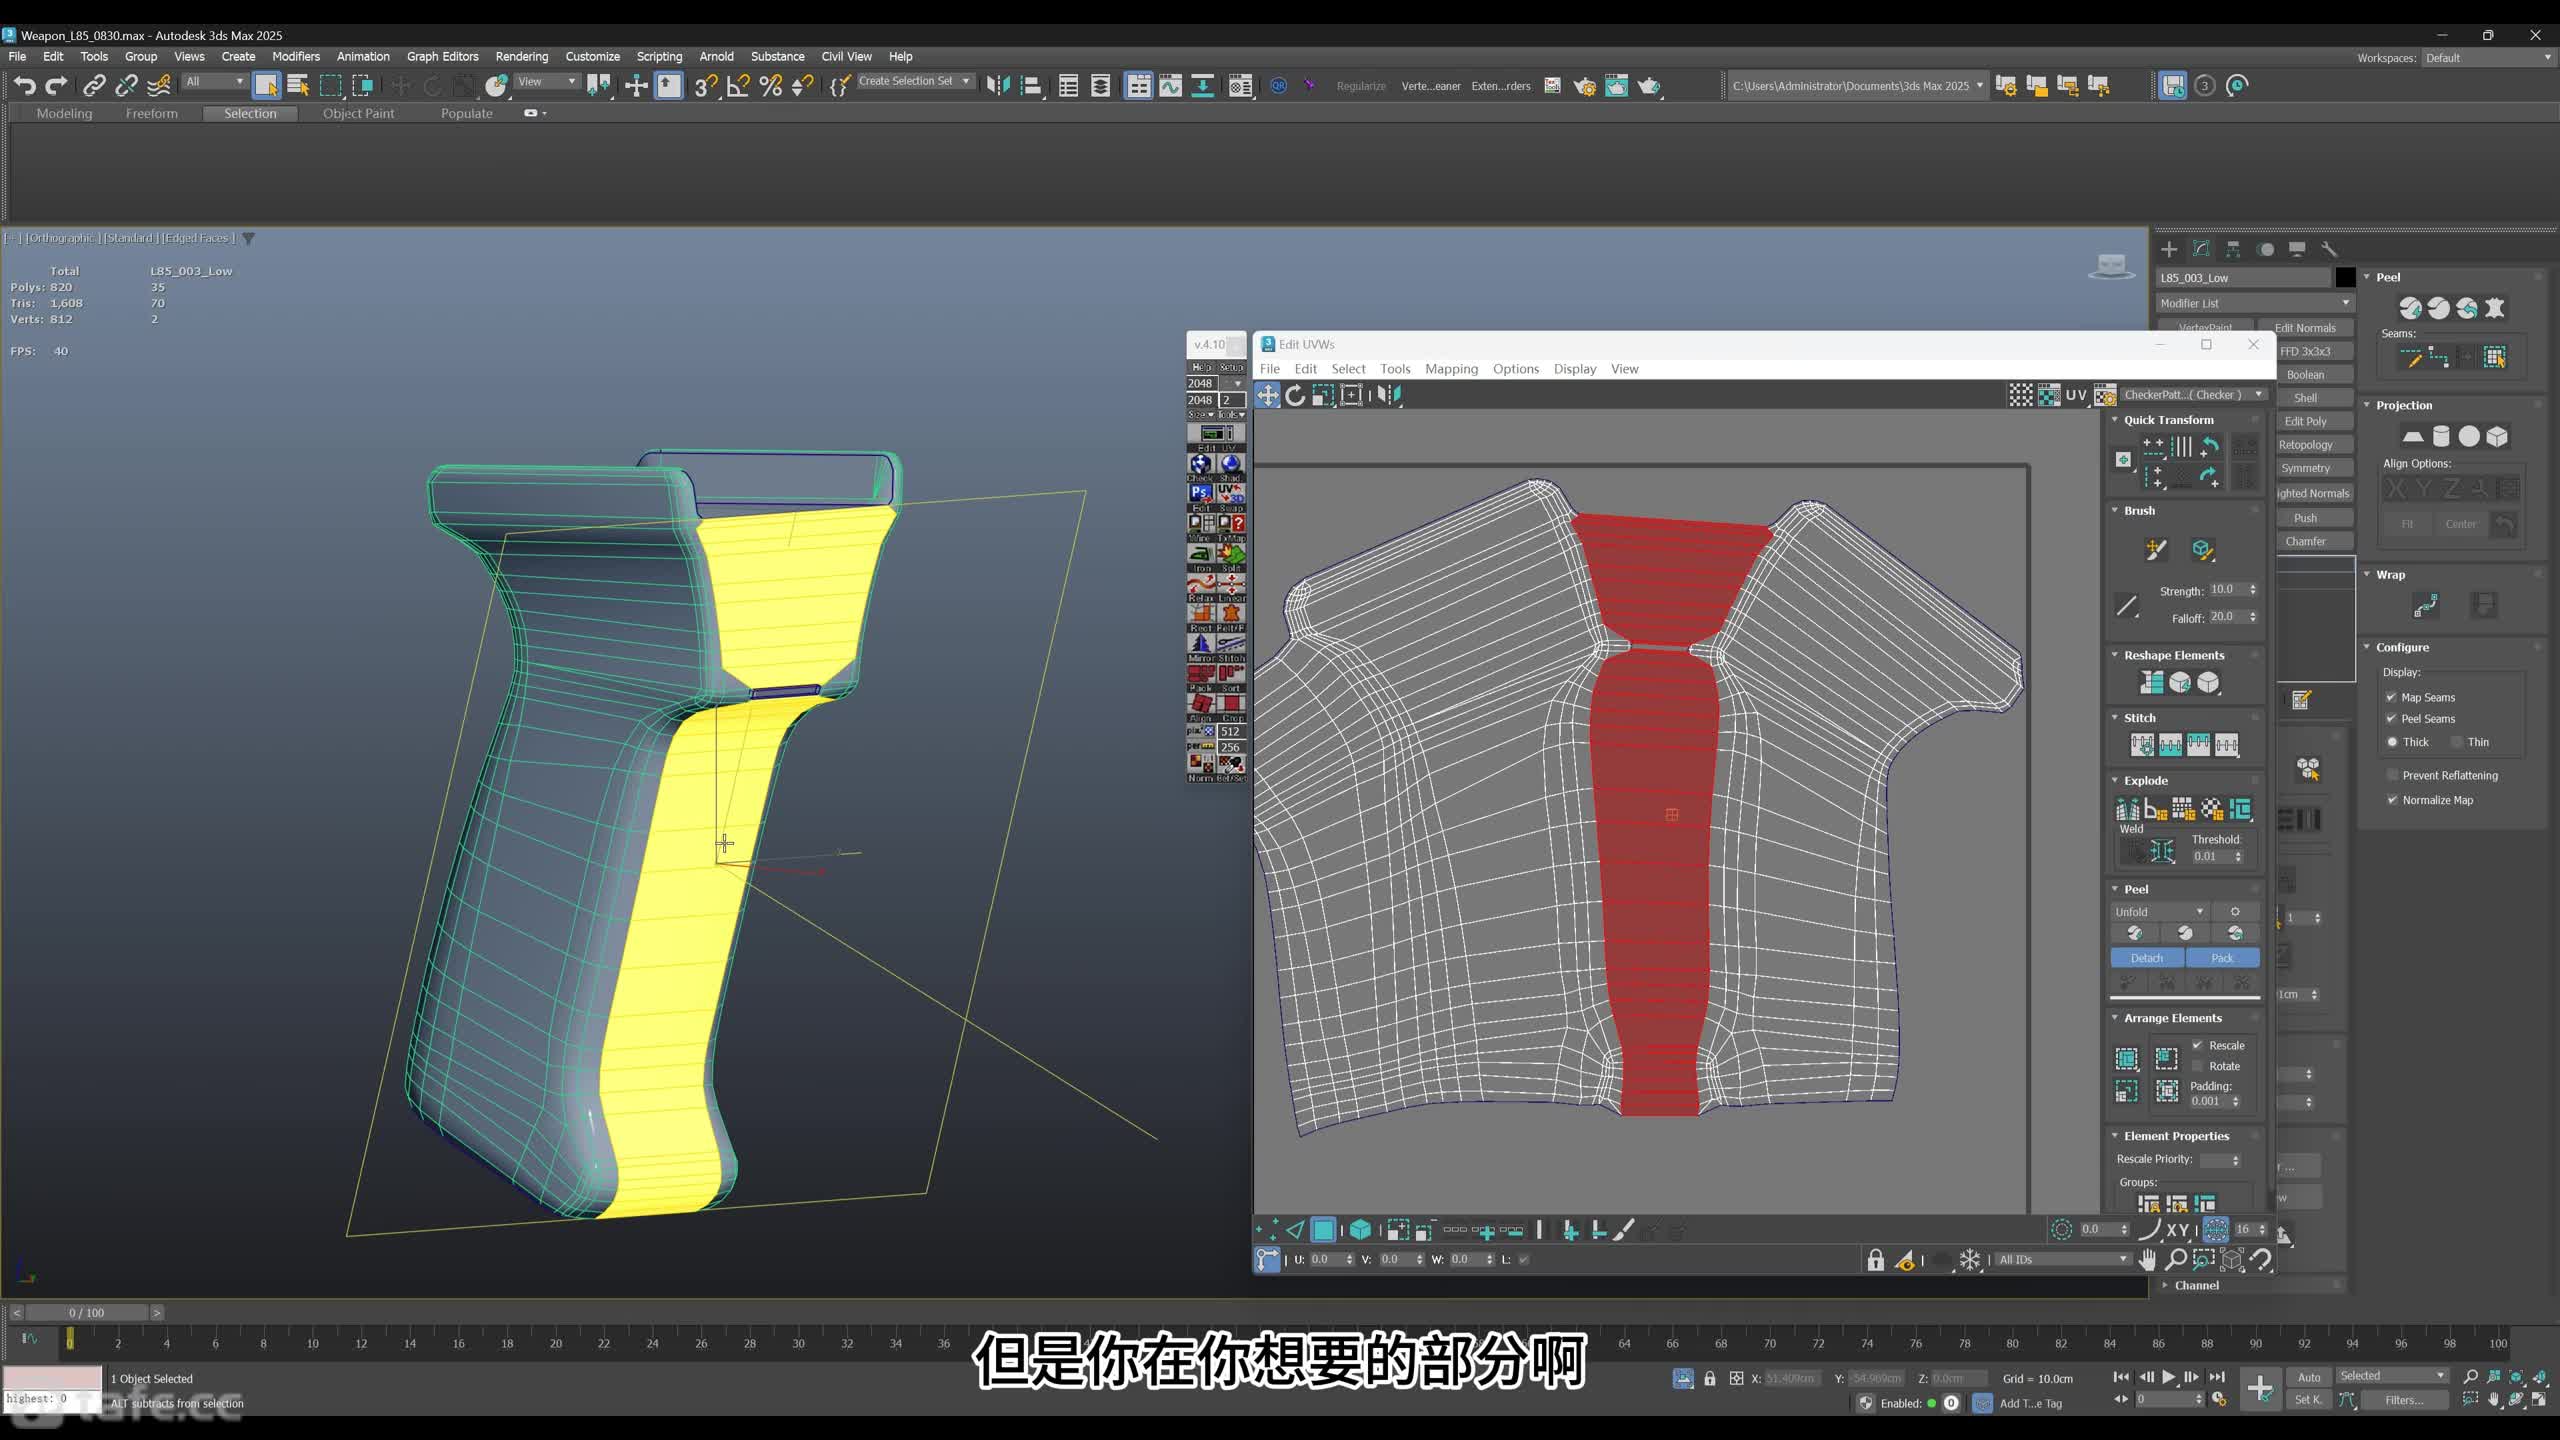Image resolution: width=2560 pixels, height=1440 pixels.
Task: Click the Lock Selection padlock in Edit UVWs
Action: point(1876,1260)
